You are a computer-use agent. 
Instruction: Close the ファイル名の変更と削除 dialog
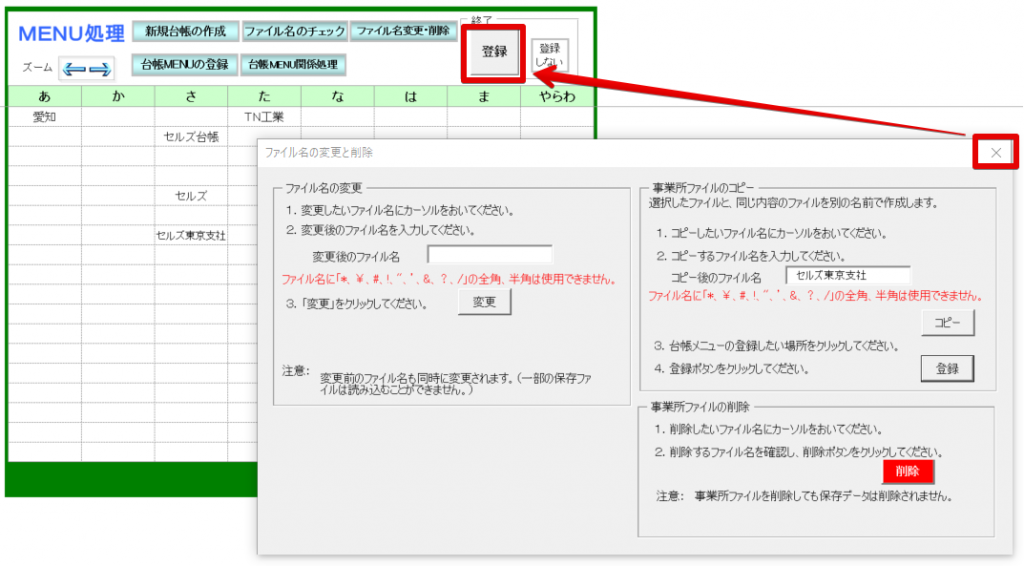995,153
